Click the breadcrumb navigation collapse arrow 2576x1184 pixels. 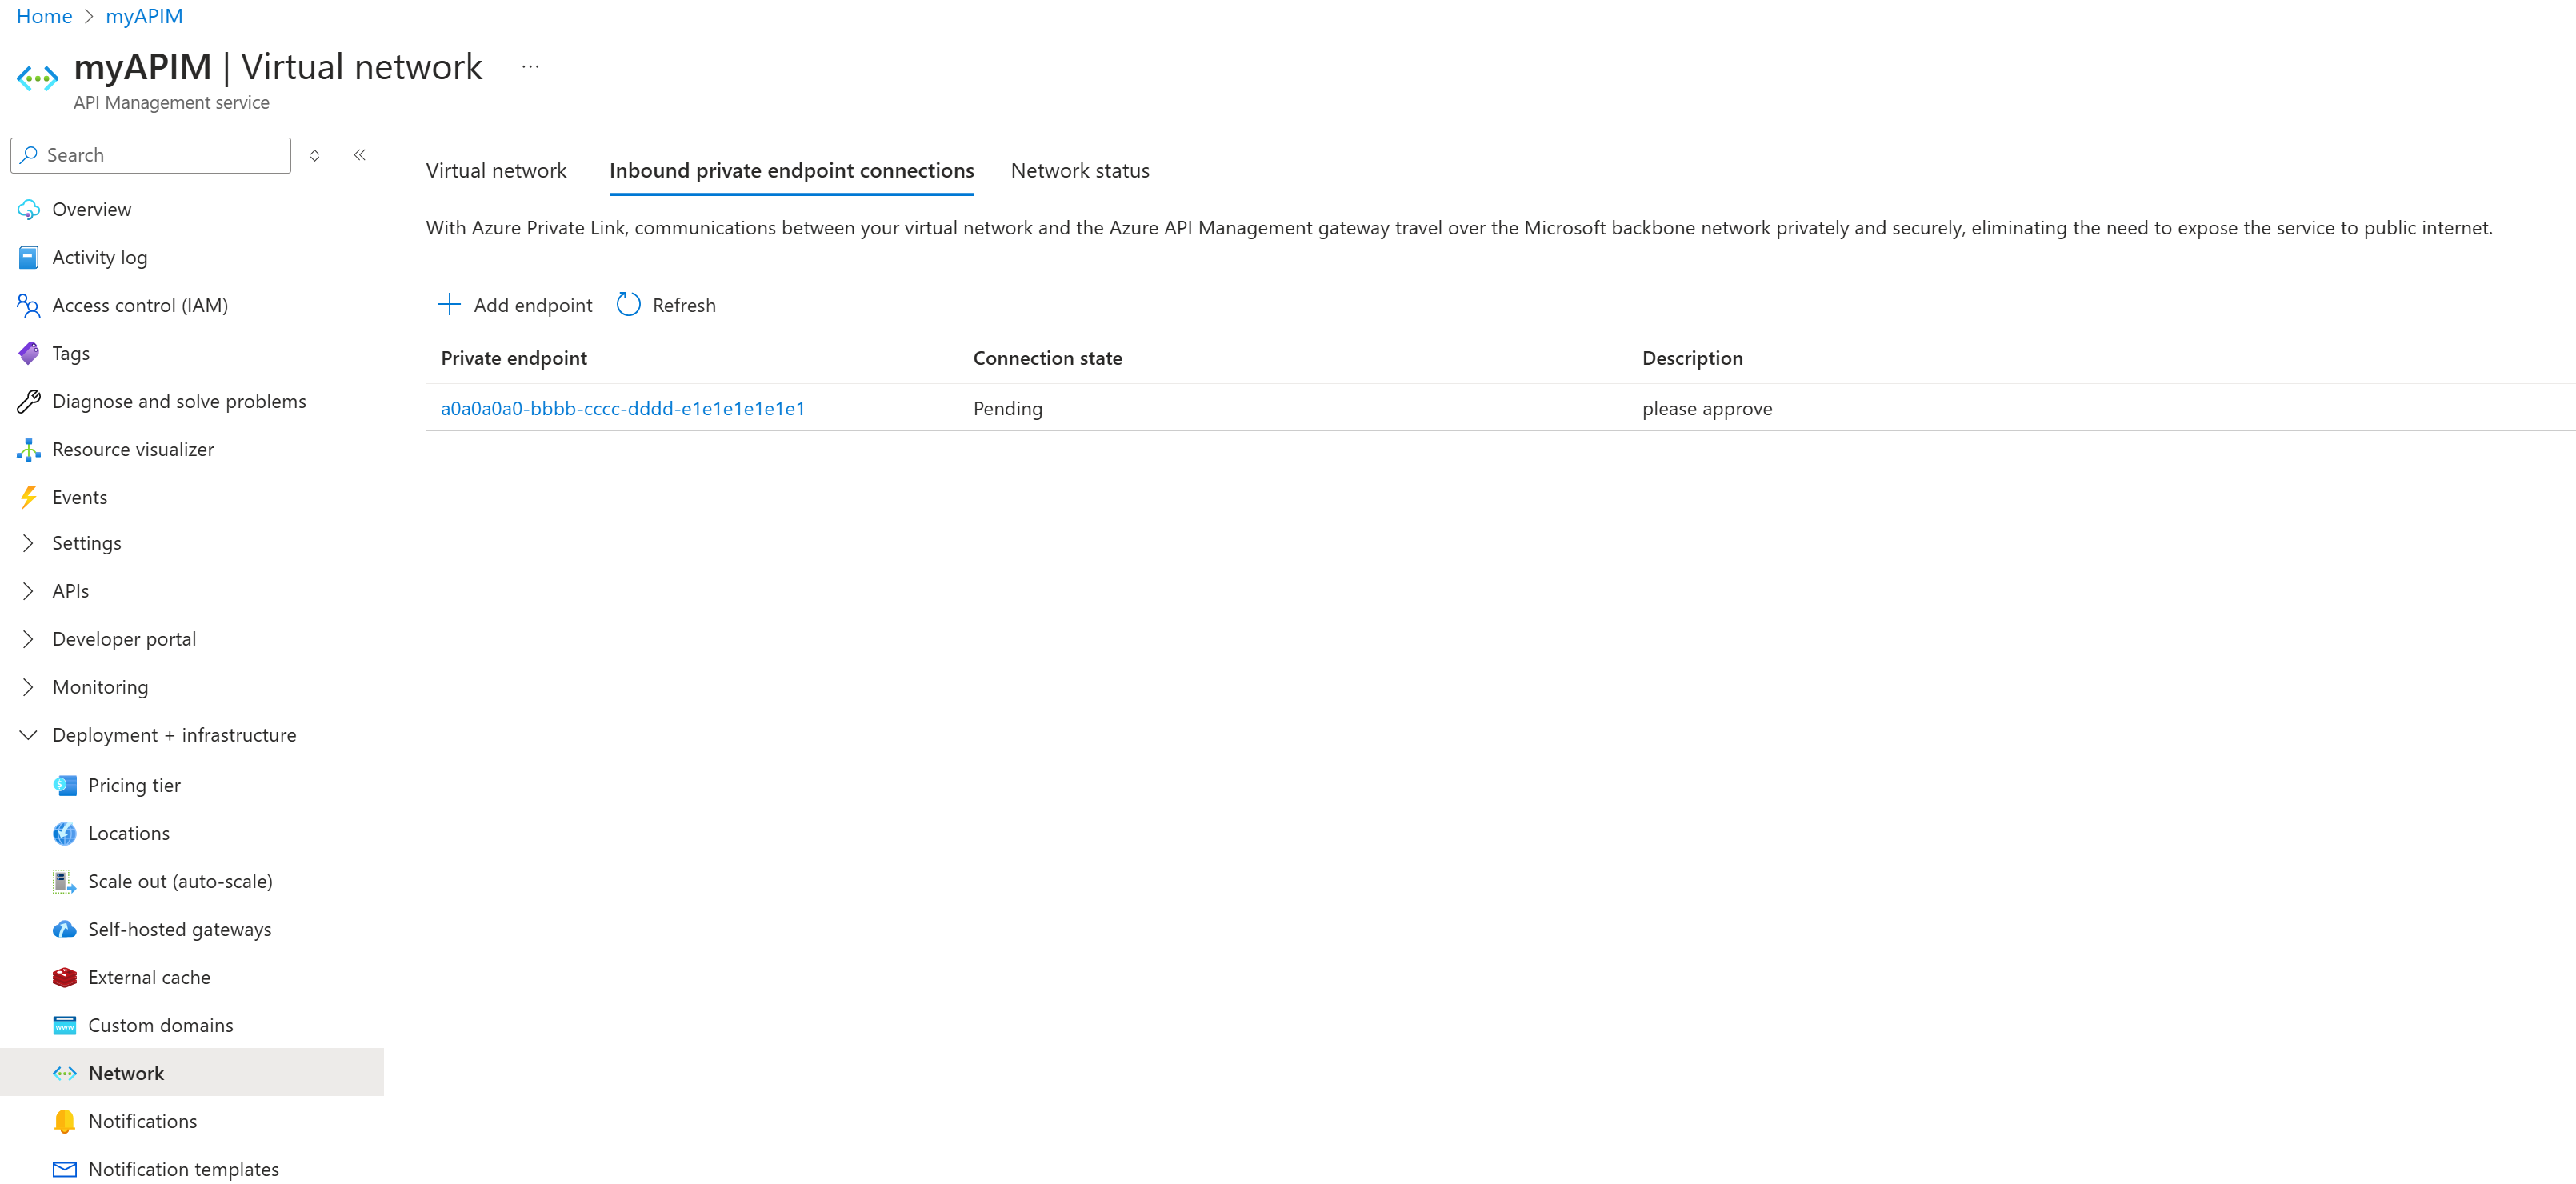360,153
